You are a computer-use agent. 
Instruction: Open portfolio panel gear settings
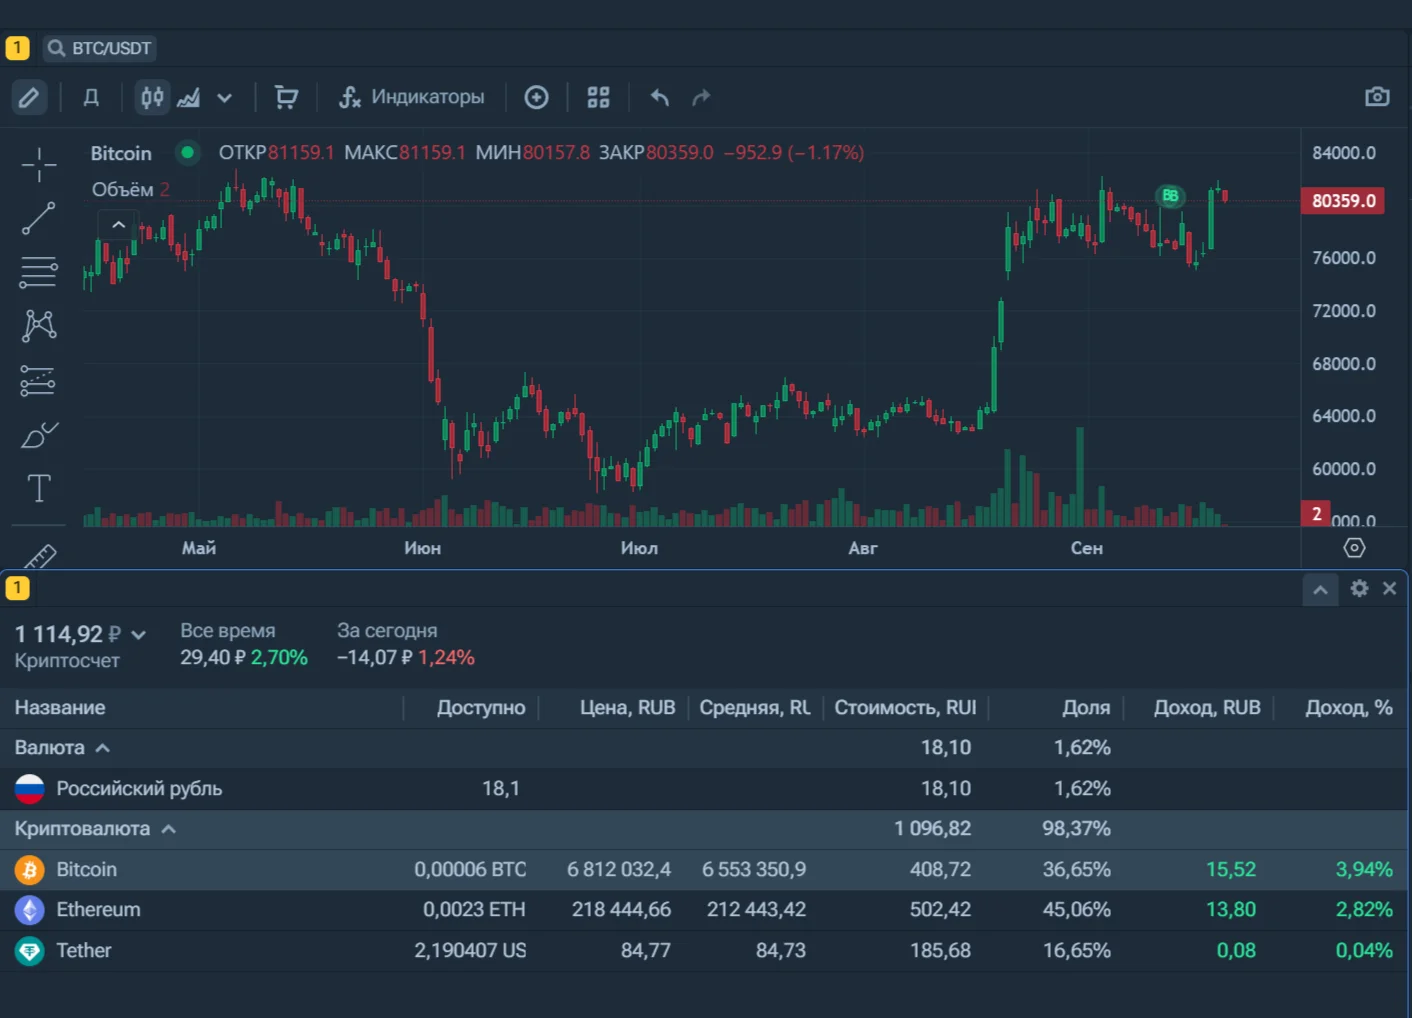tap(1359, 588)
